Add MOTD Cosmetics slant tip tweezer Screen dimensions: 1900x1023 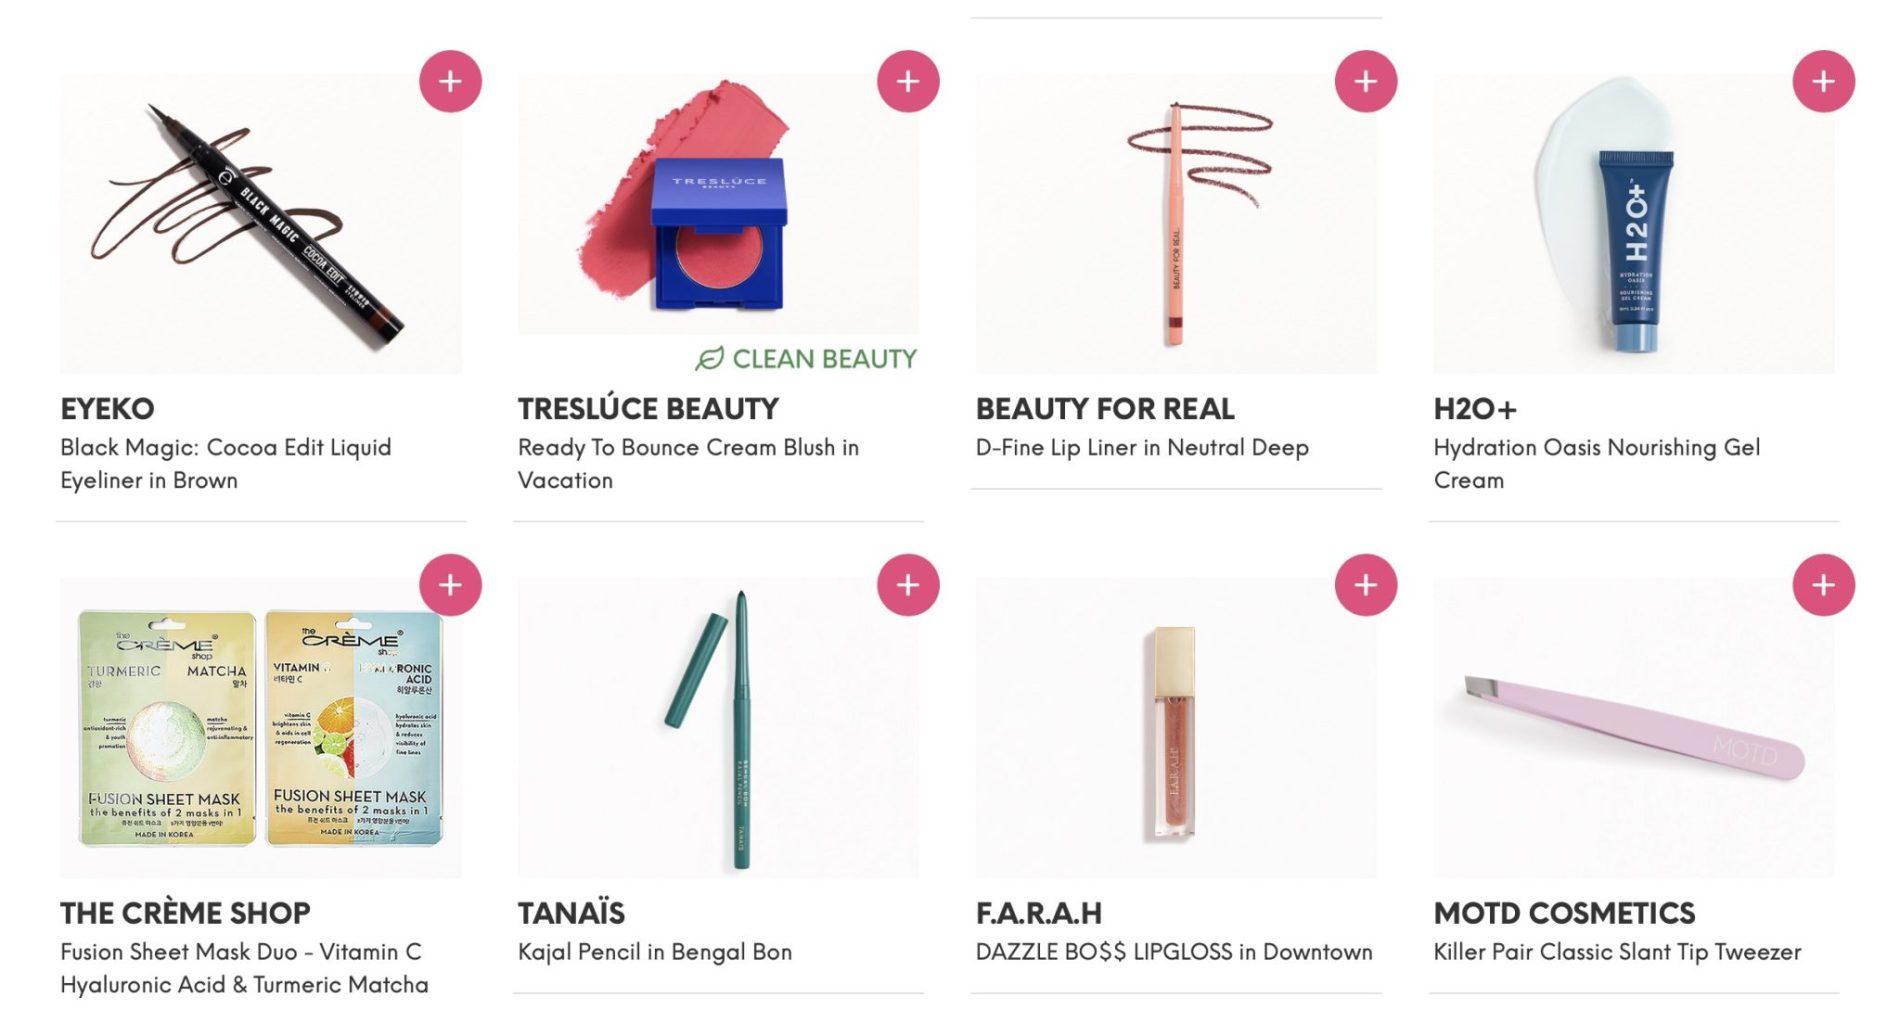tap(1823, 585)
